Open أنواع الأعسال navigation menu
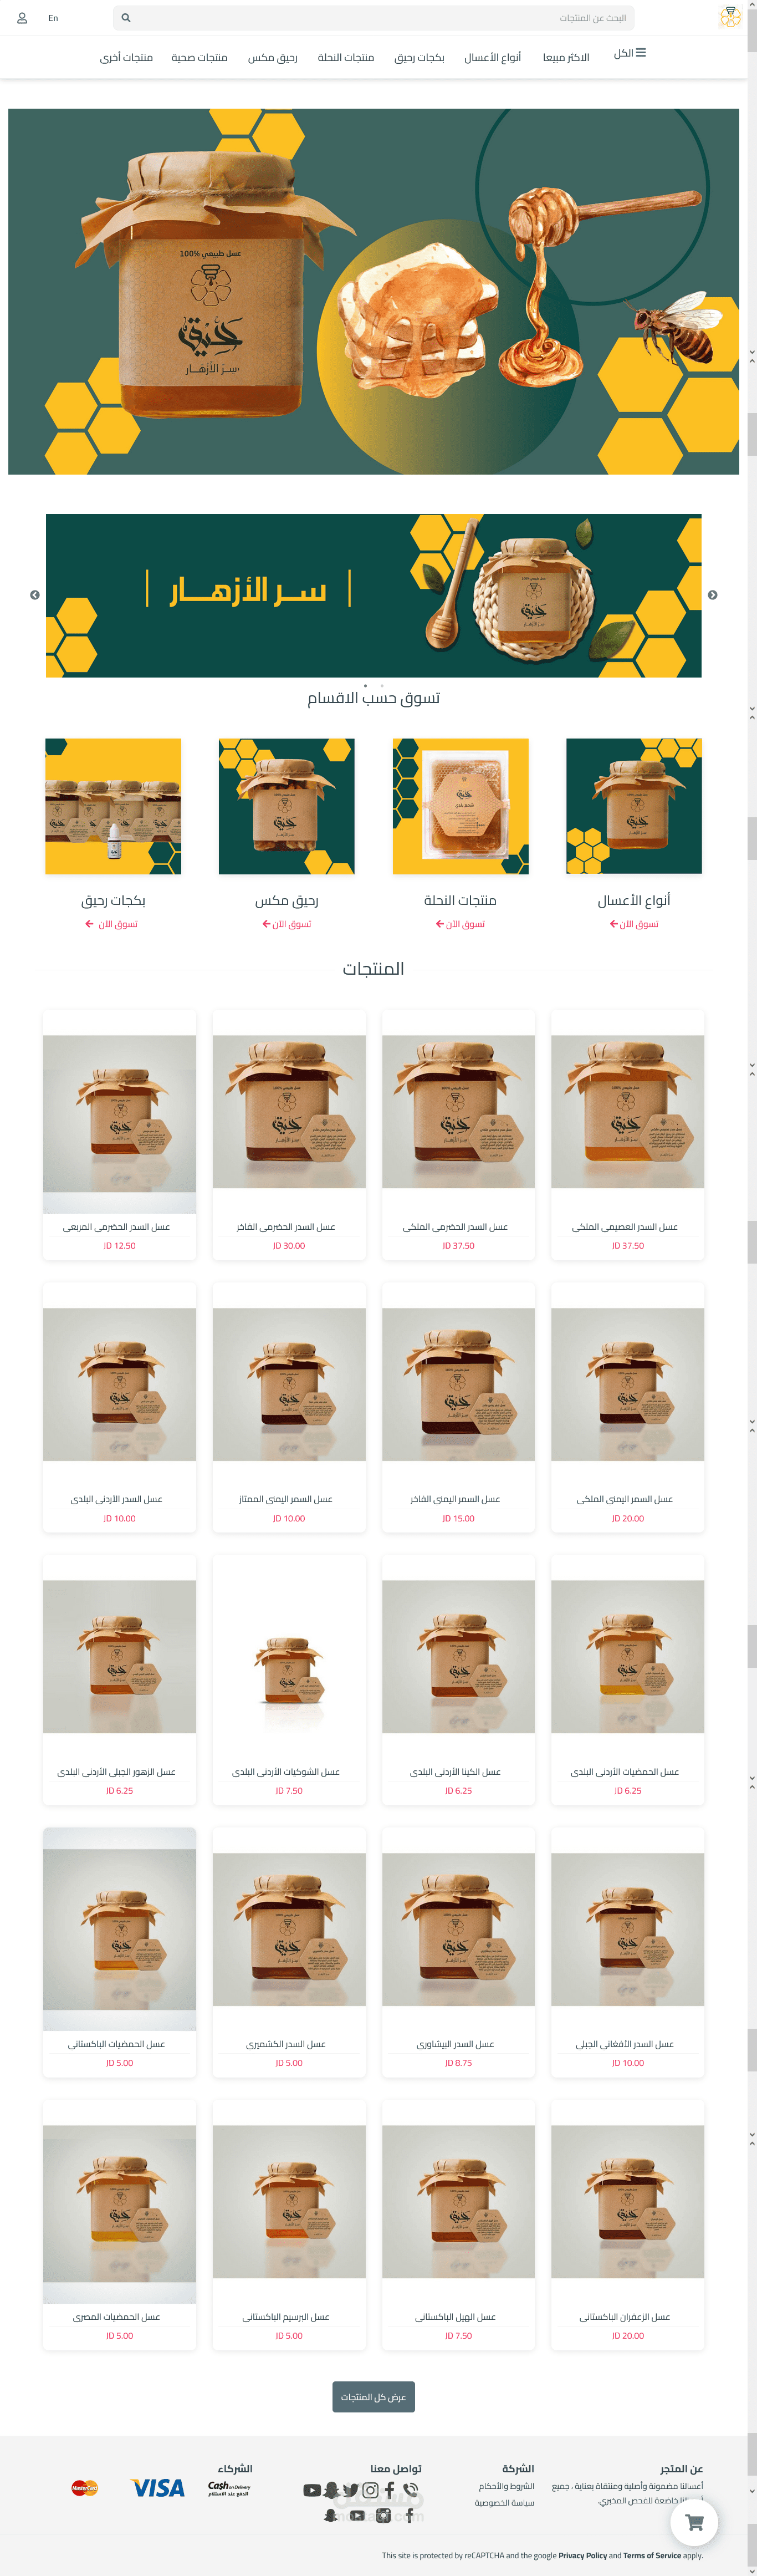The image size is (757, 2576). (493, 57)
